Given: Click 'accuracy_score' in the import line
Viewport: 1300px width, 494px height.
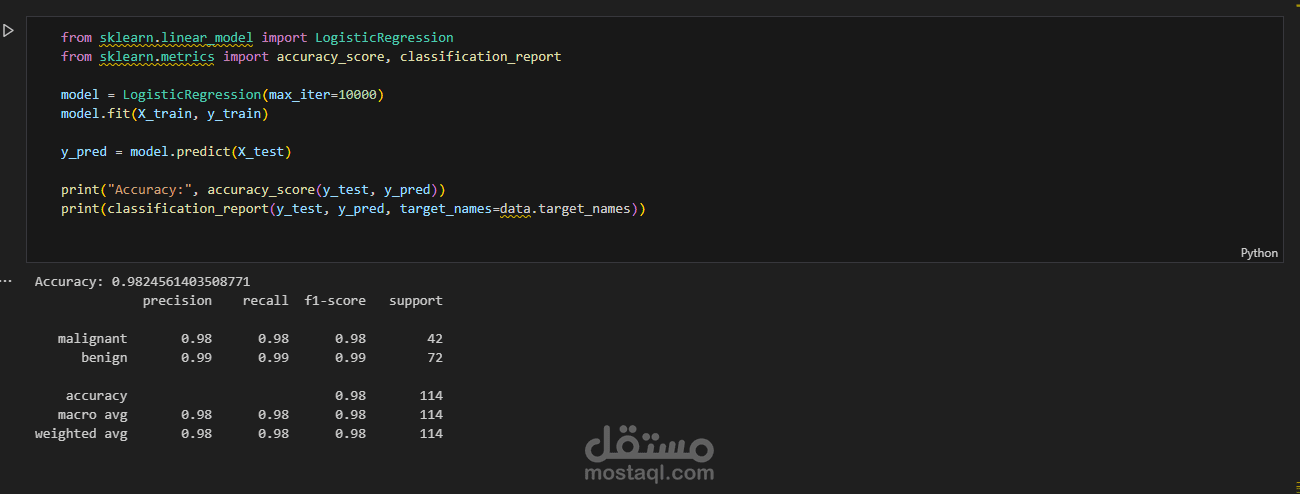Looking at the screenshot, I should (330, 57).
